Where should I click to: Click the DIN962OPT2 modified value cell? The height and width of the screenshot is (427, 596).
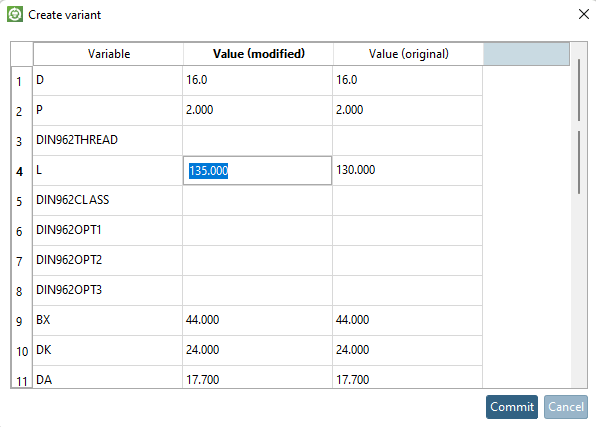pos(257,260)
